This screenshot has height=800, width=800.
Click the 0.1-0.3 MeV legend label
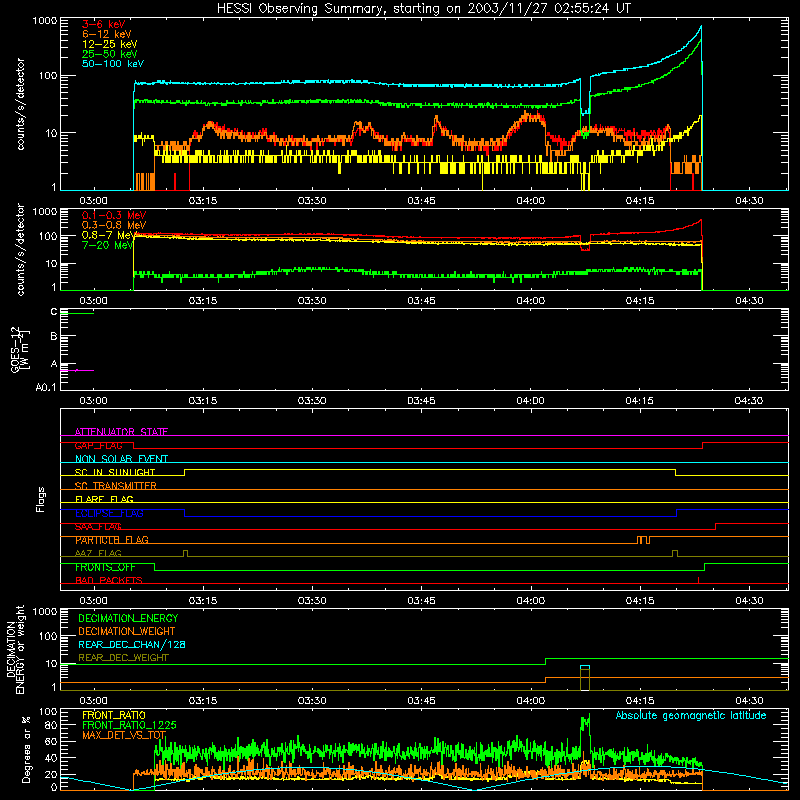[x=114, y=215]
